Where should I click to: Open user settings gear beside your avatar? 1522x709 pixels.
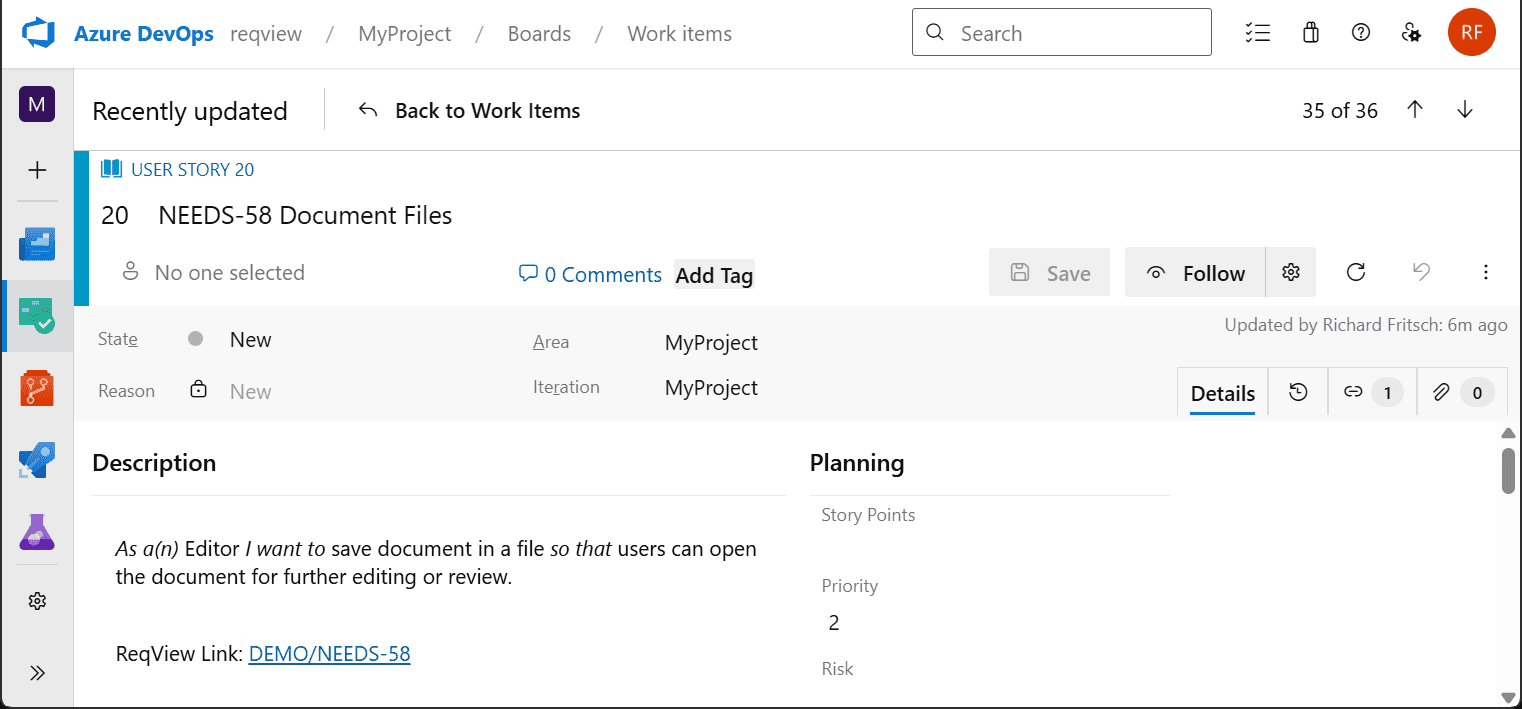1411,32
